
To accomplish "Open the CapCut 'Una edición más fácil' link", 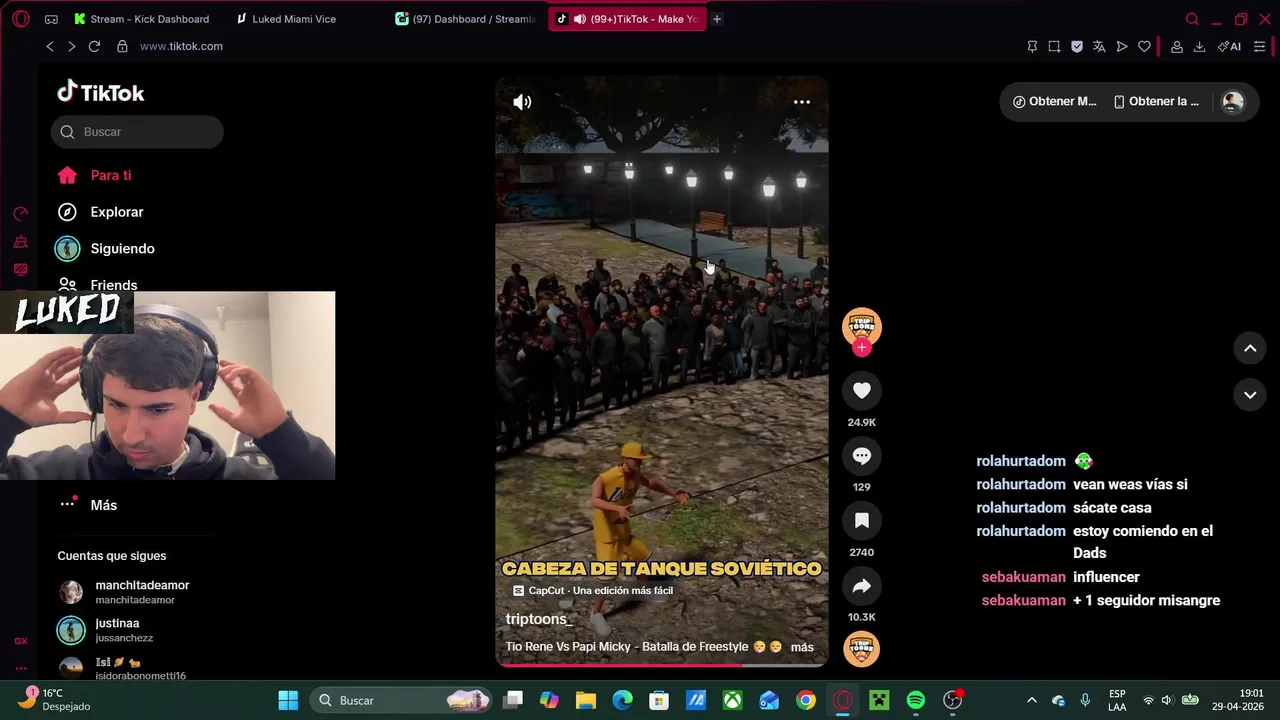I will (x=592, y=591).
